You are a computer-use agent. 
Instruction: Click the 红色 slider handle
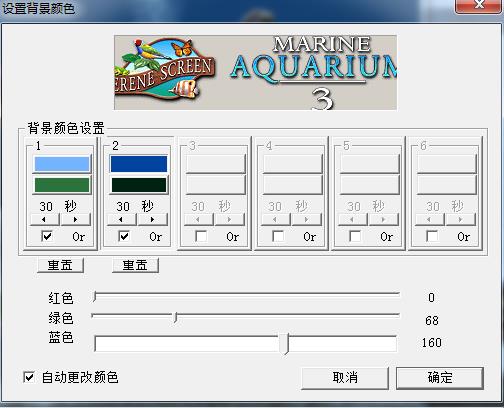(x=95, y=296)
